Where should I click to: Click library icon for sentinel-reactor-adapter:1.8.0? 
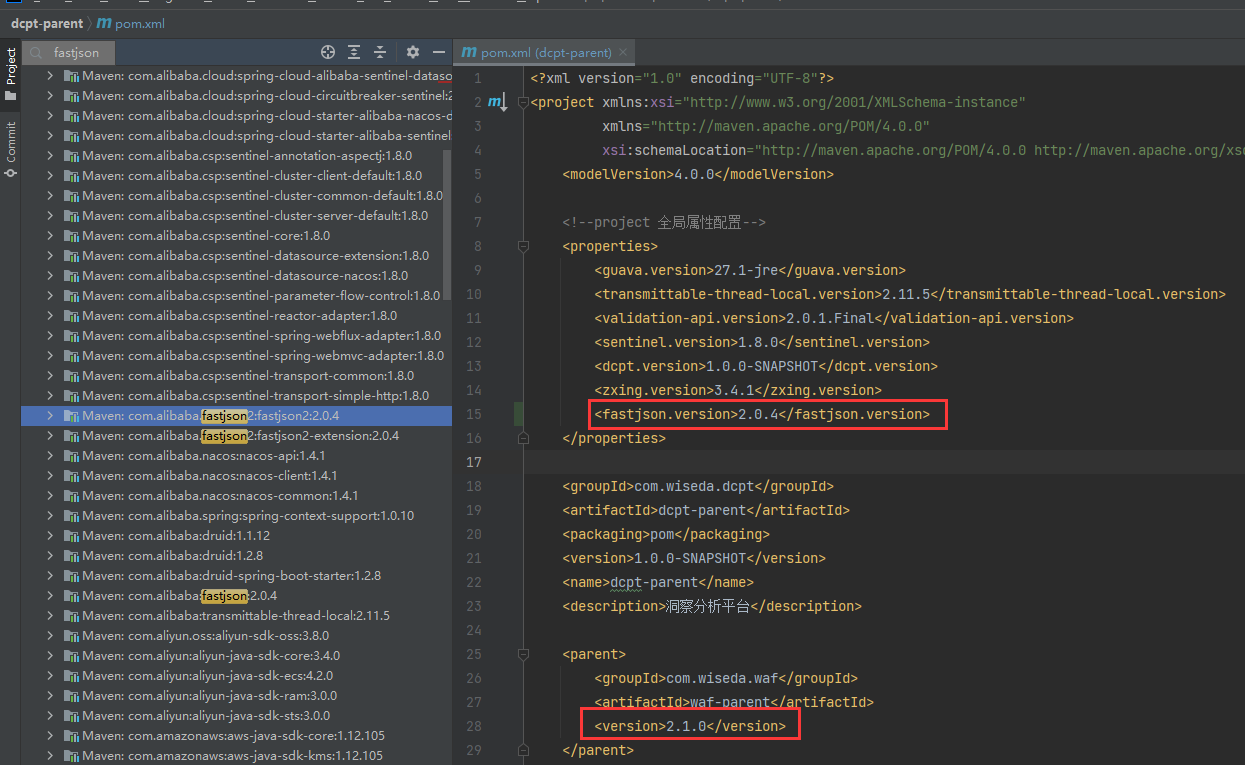click(71, 316)
